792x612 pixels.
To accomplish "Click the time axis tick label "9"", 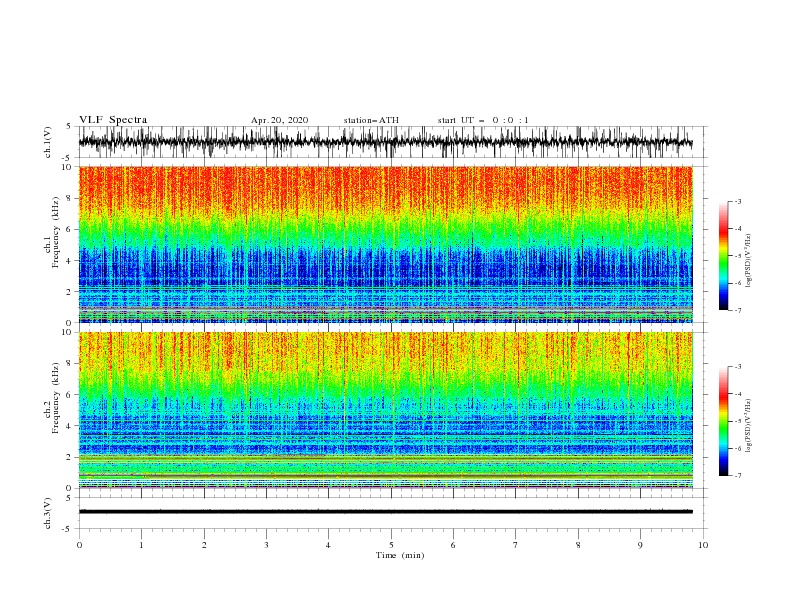I will pos(640,545).
